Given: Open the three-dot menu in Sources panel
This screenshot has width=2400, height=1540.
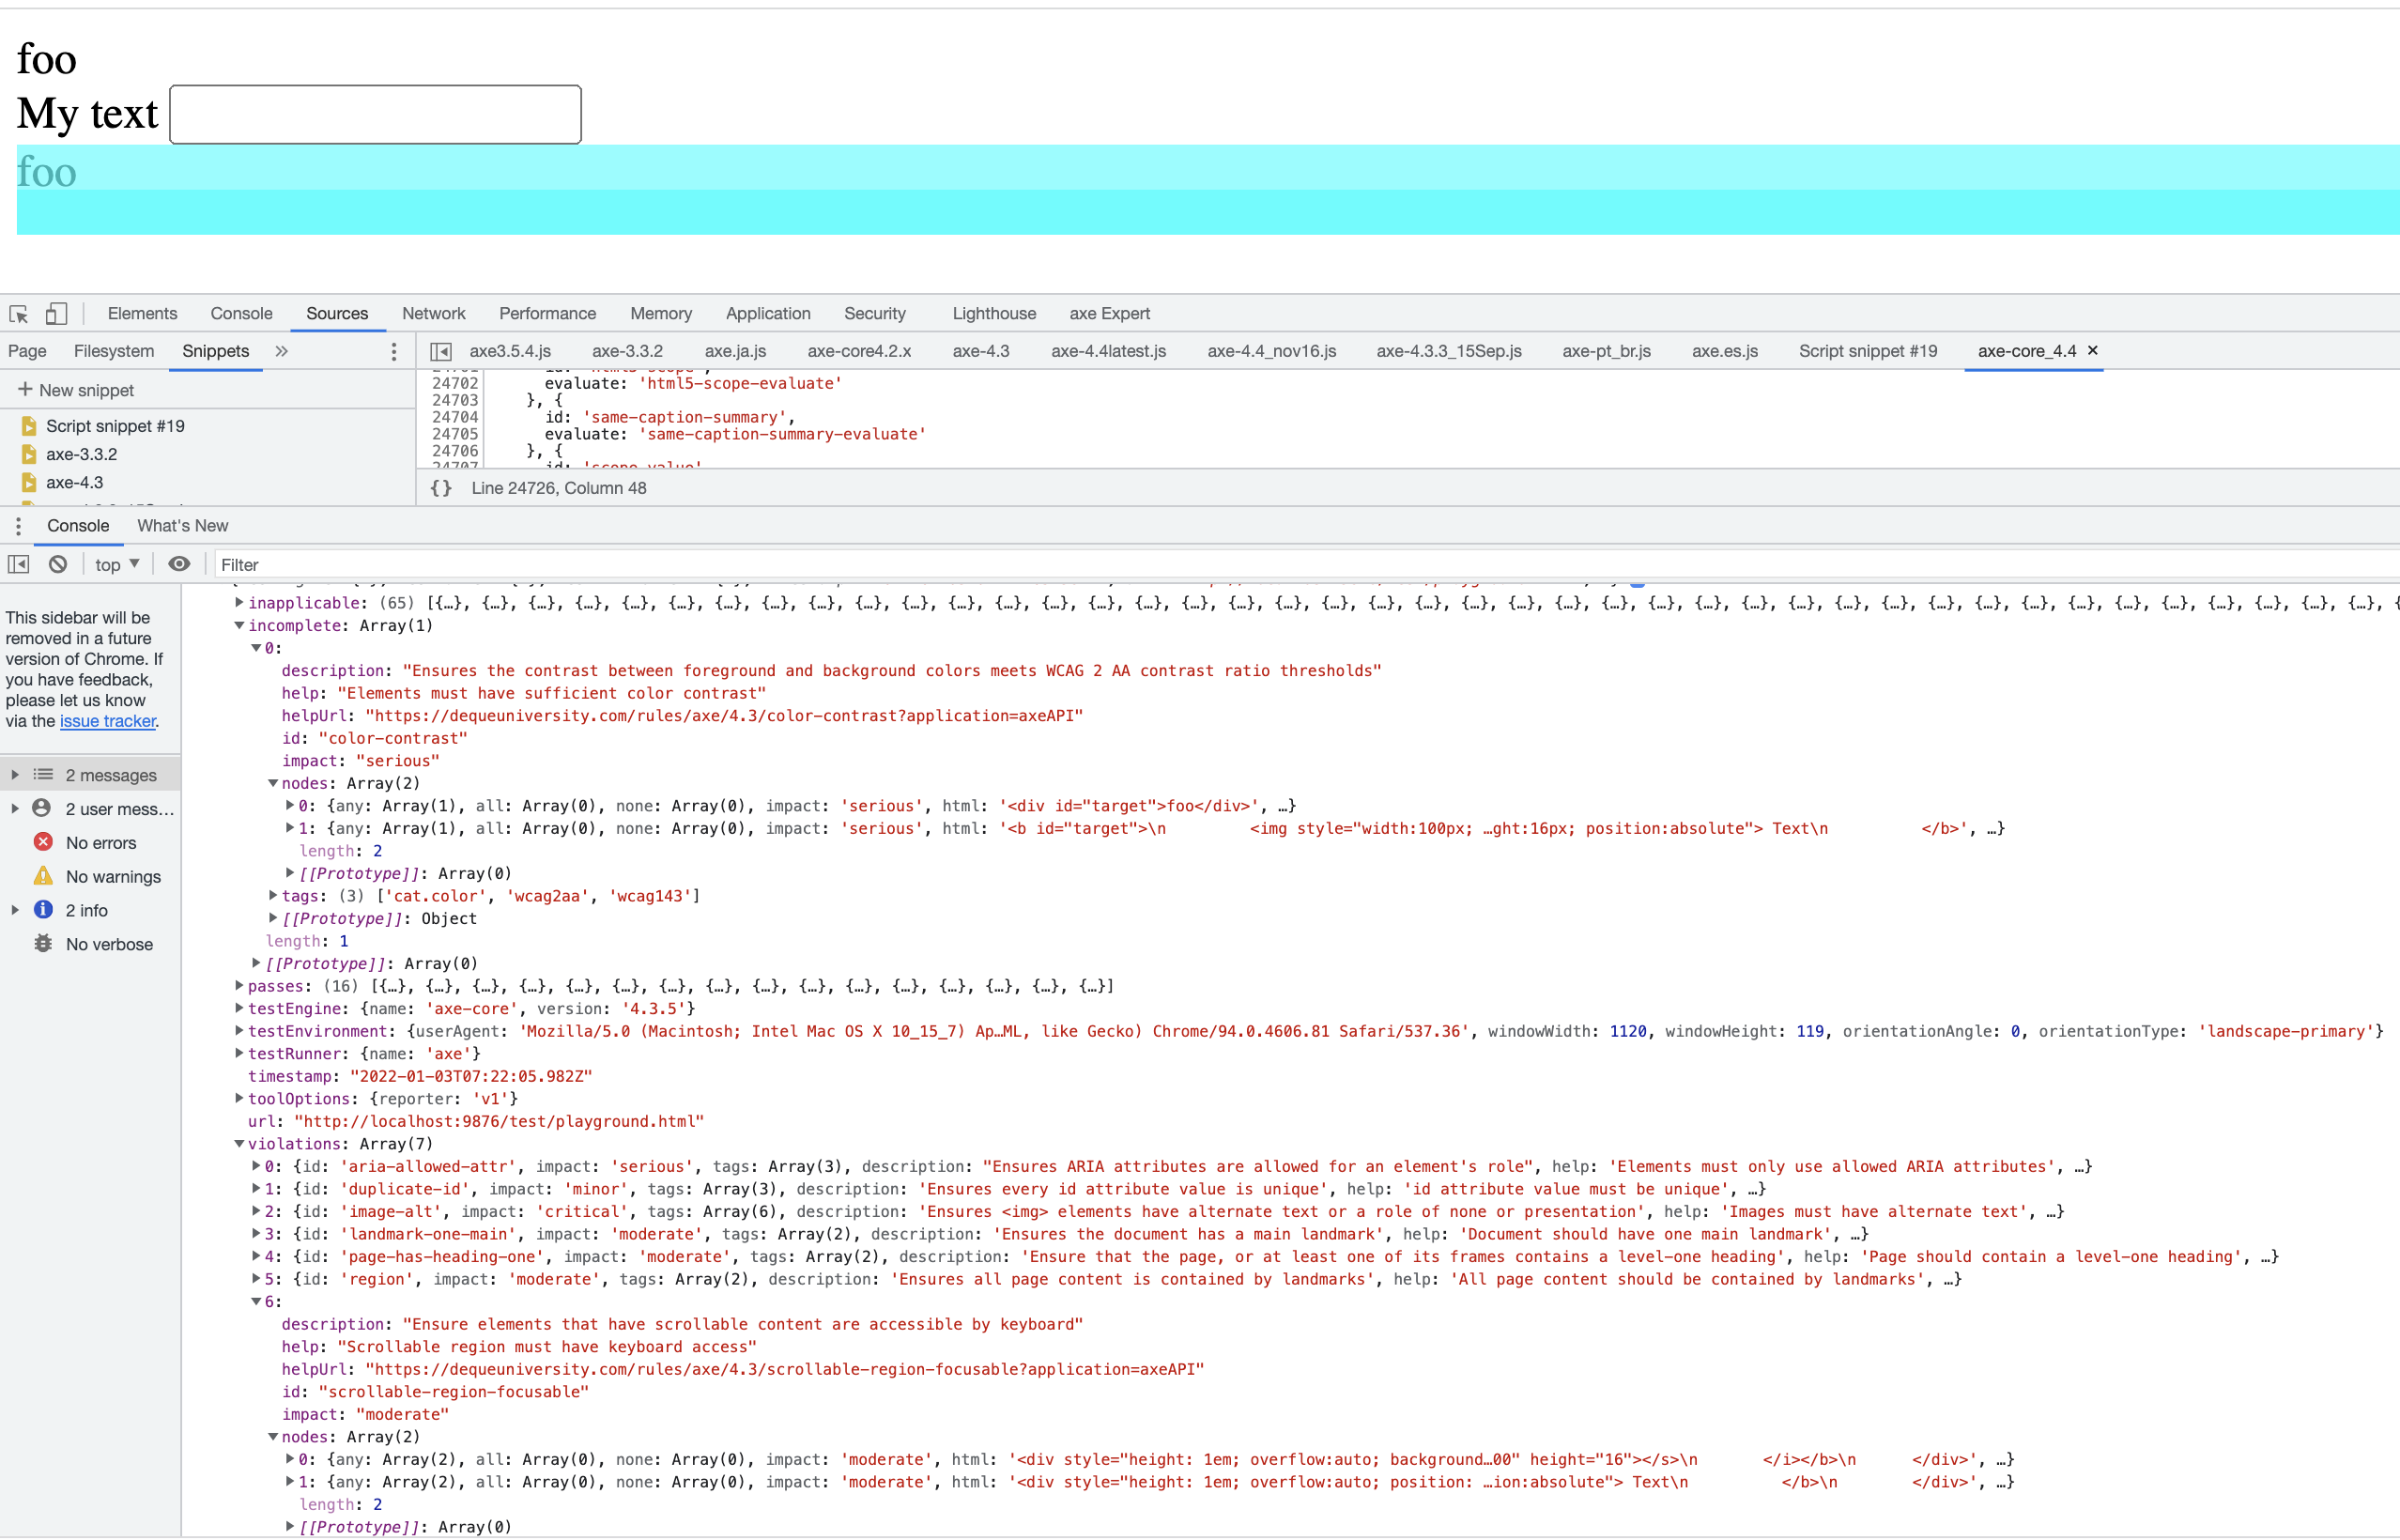Looking at the screenshot, I should [393, 351].
